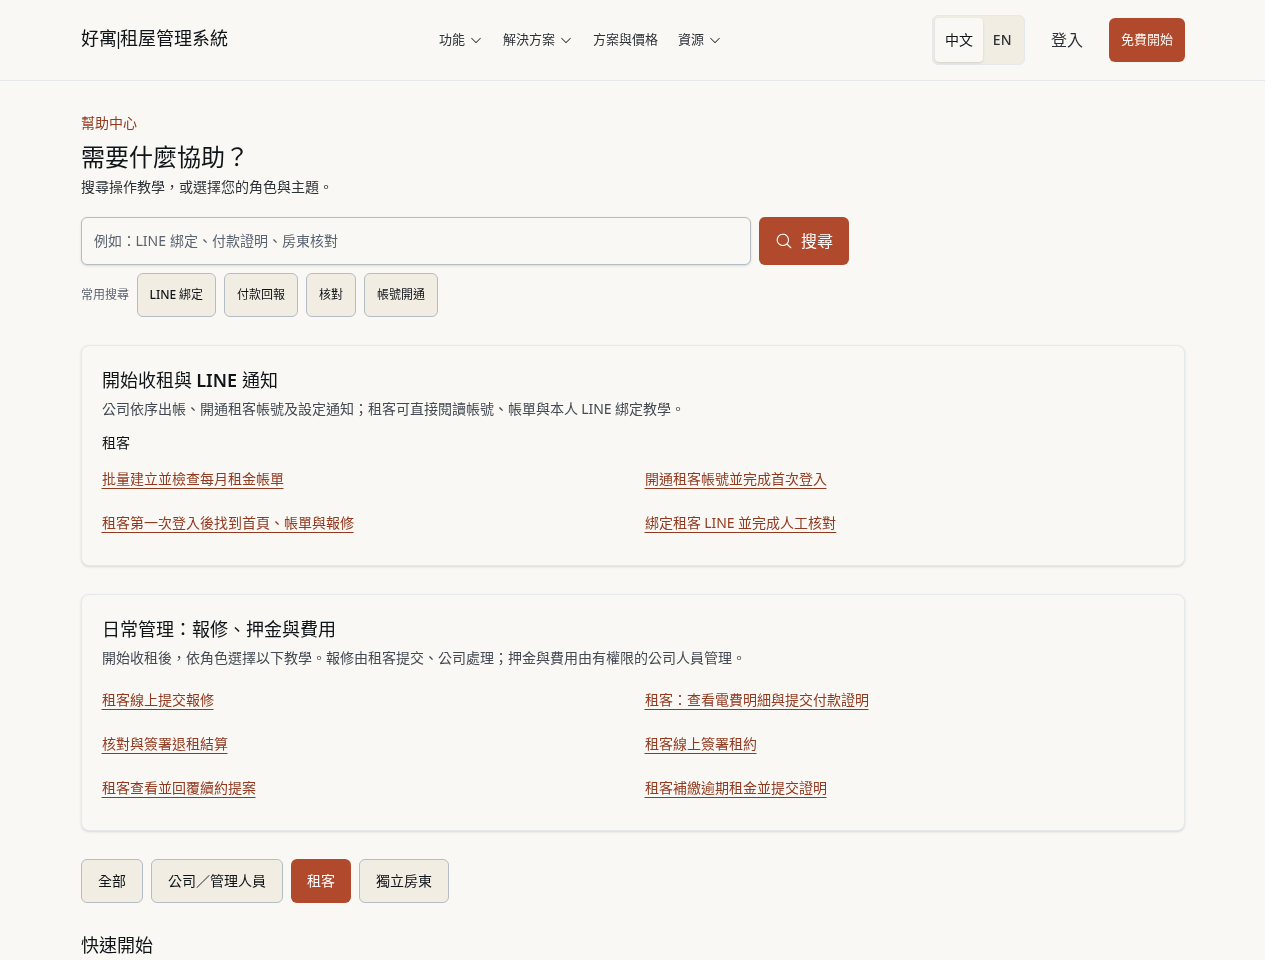
Task: Select the LINE 綁定 quick search chip
Action: point(176,295)
